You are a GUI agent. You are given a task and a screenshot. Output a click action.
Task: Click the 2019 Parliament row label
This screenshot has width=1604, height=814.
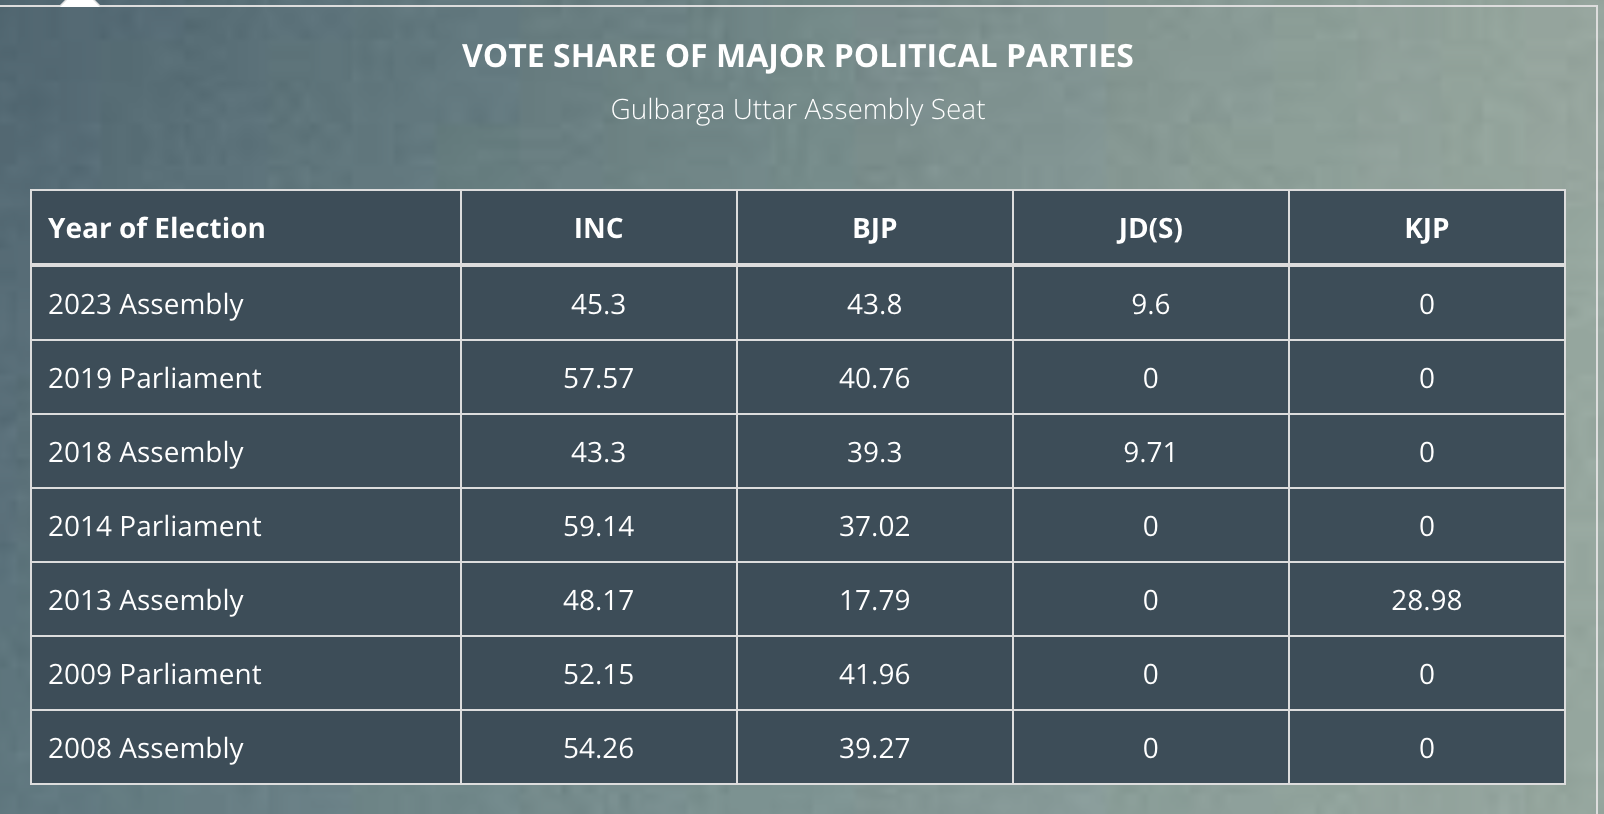pyautogui.click(x=155, y=378)
